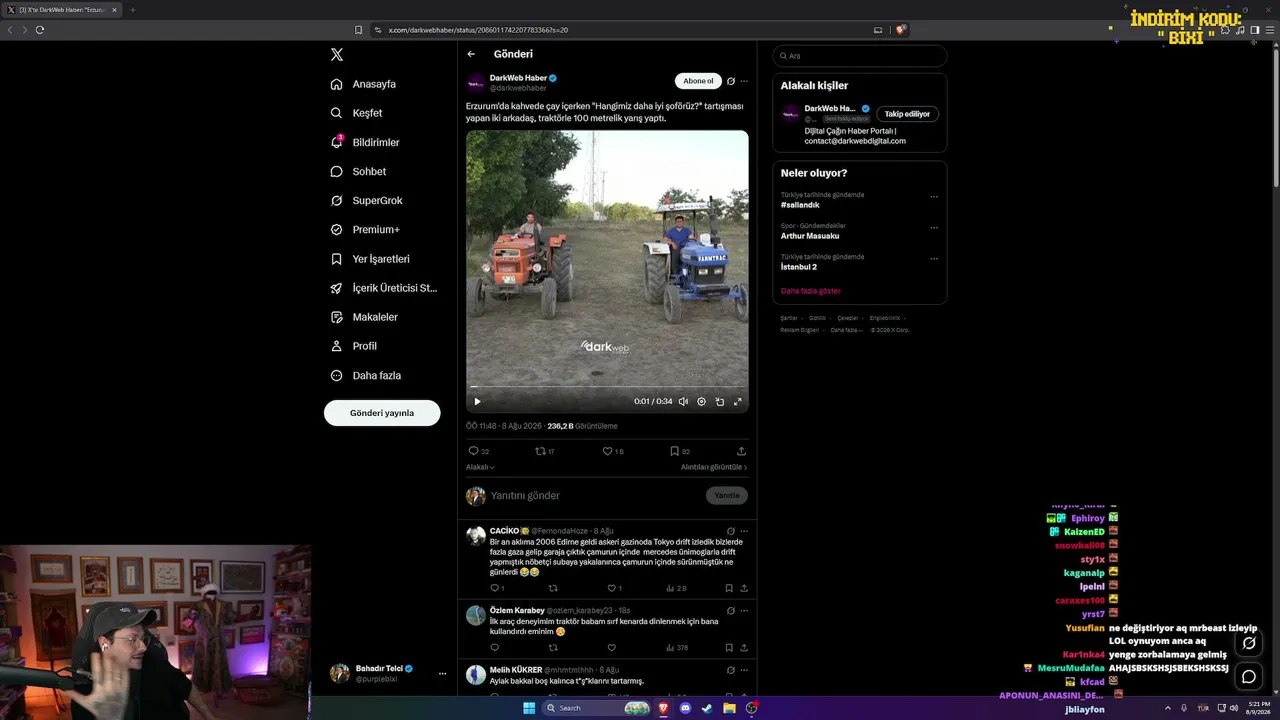
Task: Like CACİKO's reply
Action: [611, 588]
